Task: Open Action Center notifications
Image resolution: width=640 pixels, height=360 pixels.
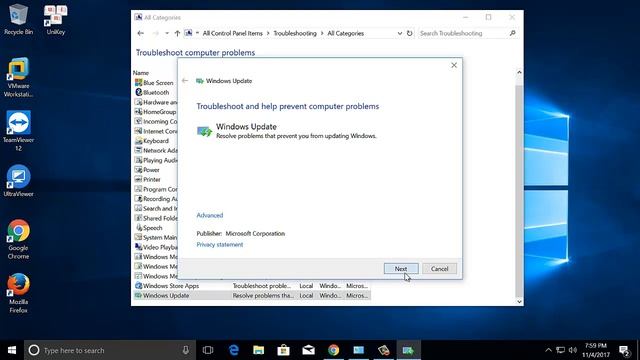Action: coord(624,350)
